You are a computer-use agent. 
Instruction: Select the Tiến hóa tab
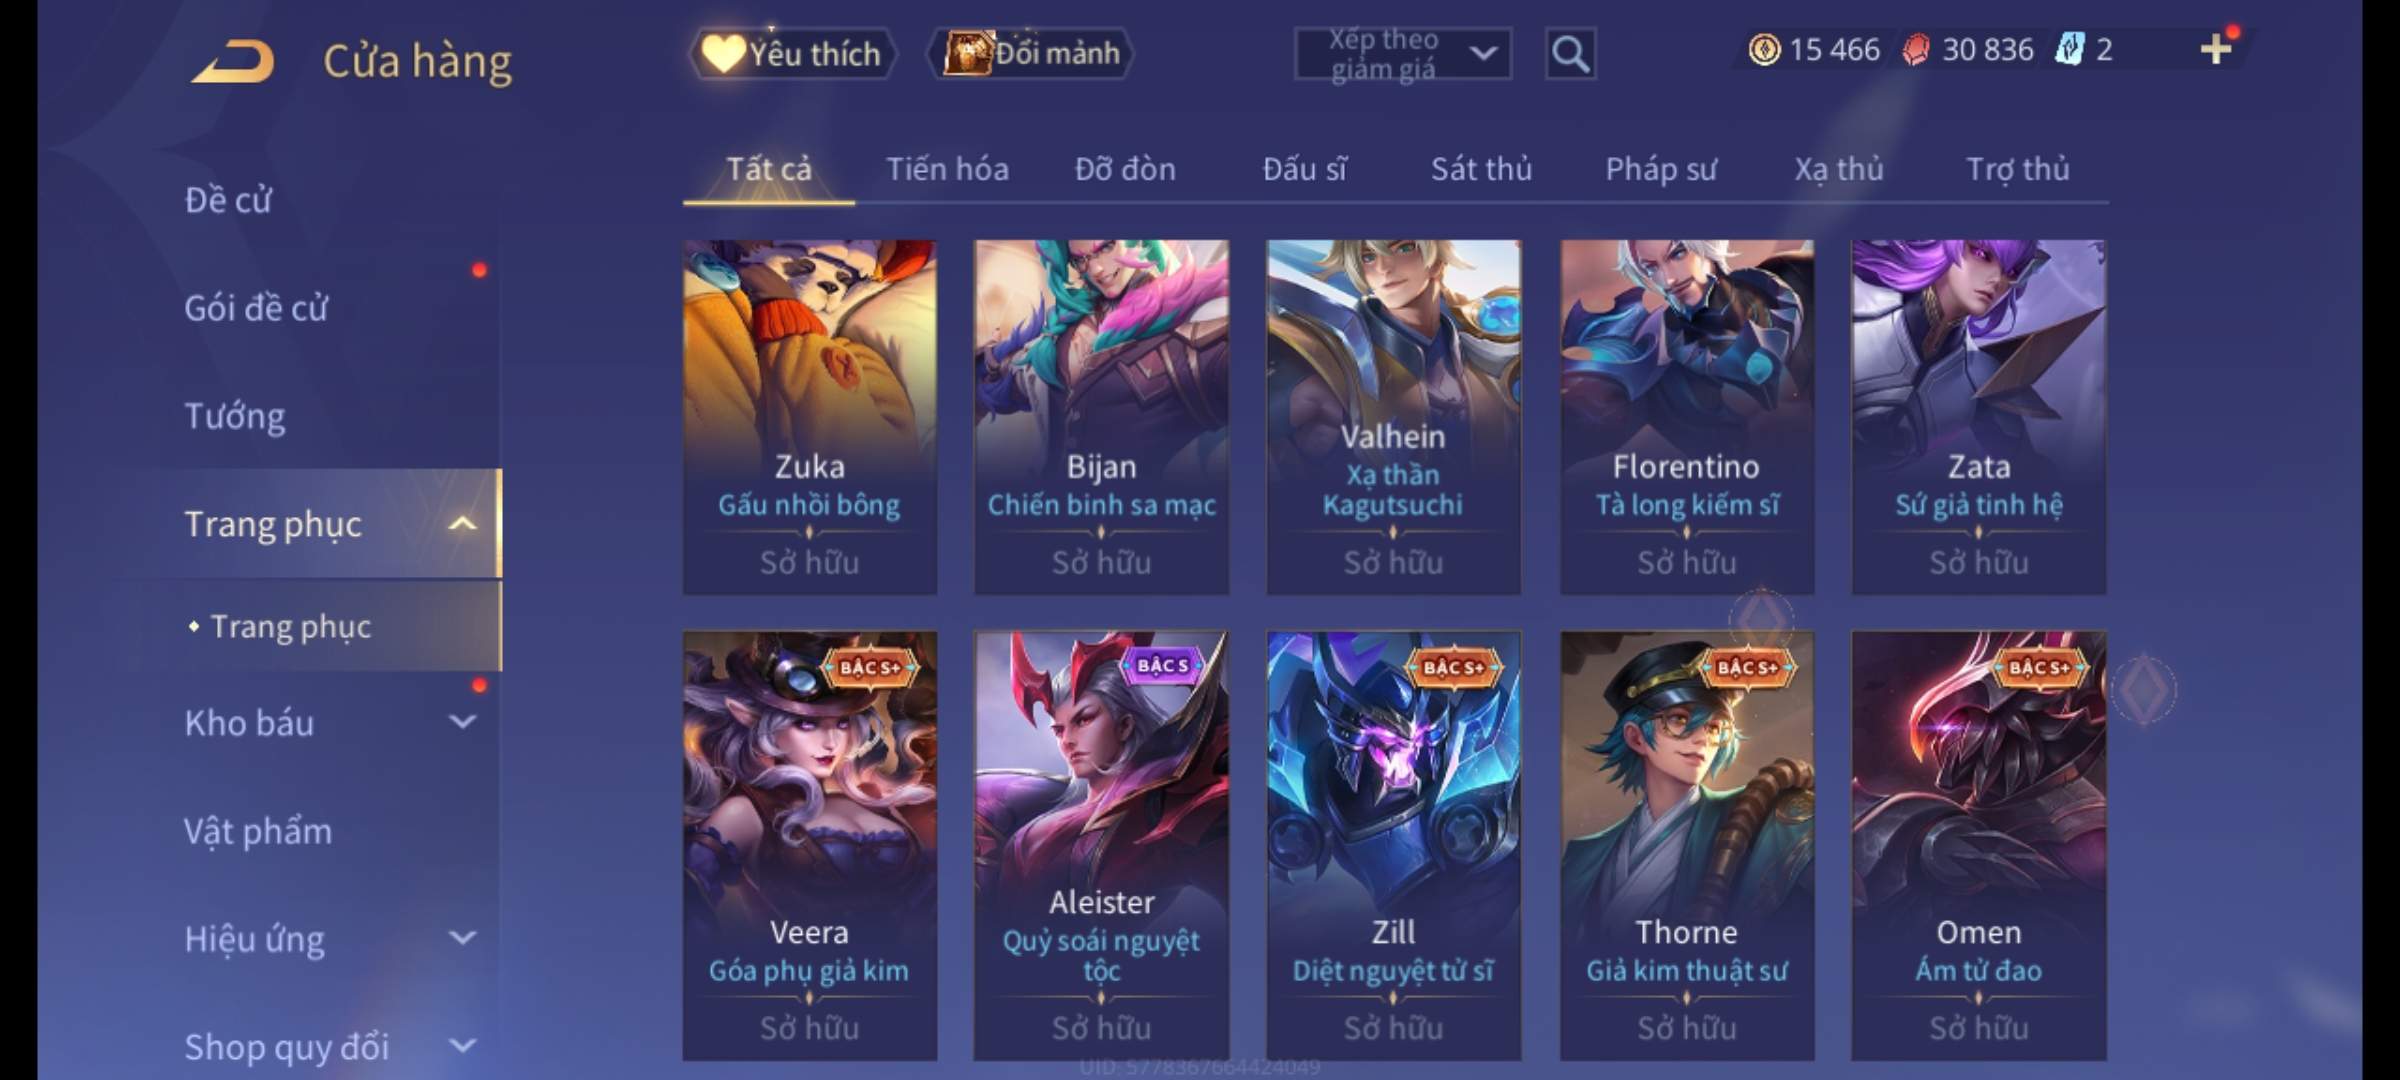pos(947,169)
